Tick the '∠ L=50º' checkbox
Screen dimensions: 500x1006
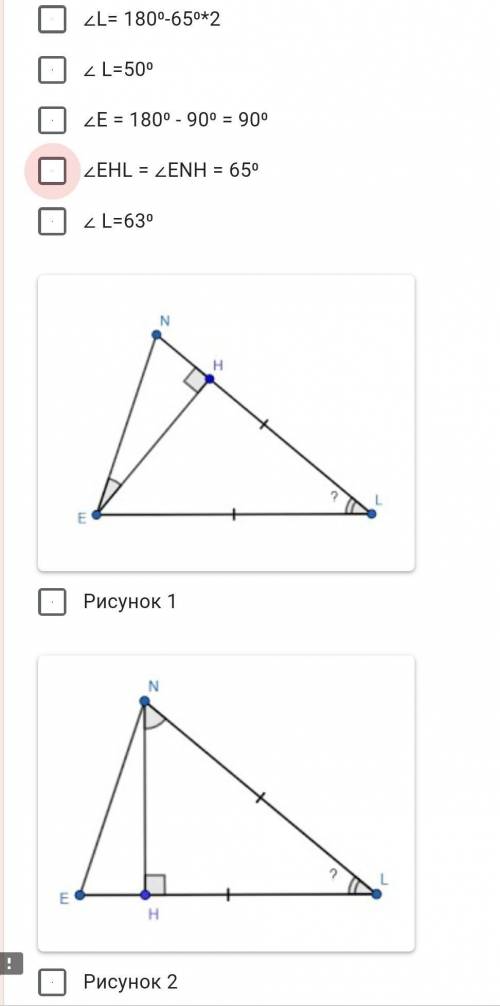(x=52, y=69)
